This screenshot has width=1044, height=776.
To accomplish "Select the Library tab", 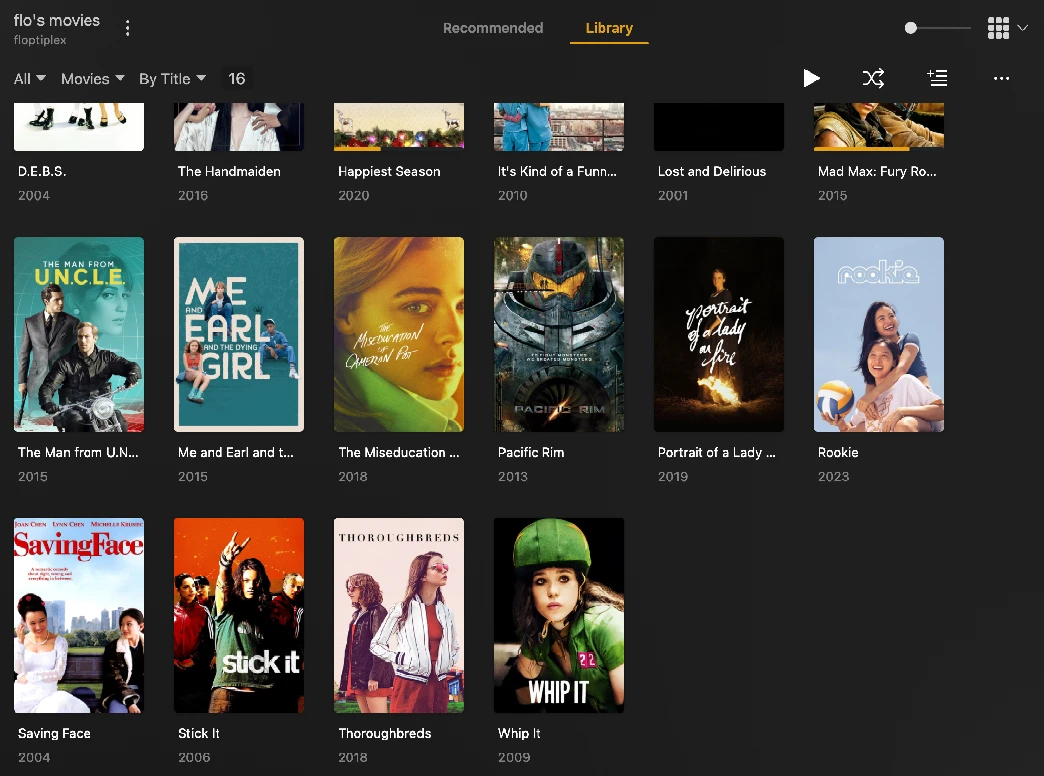I will pos(609,28).
